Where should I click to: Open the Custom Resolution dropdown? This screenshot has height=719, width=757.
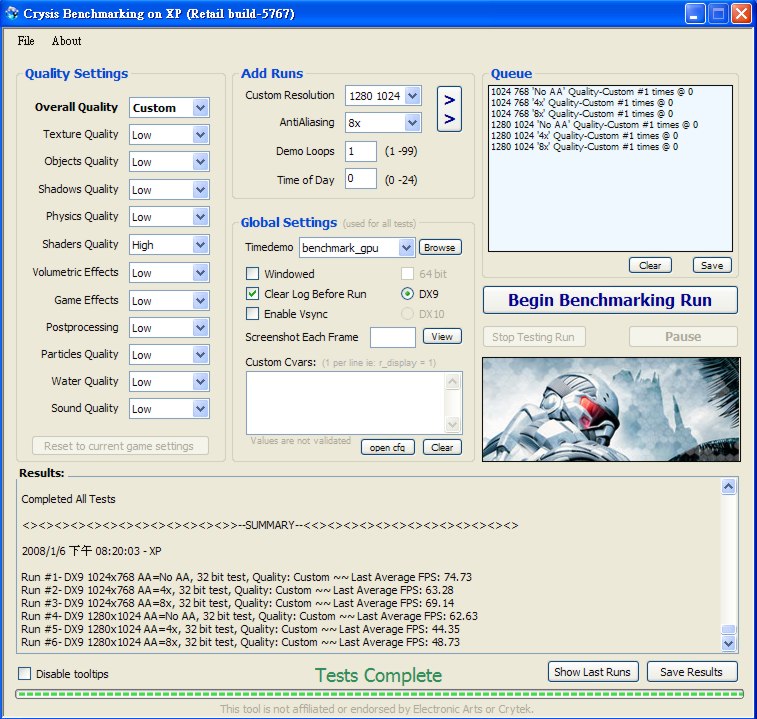(412, 96)
